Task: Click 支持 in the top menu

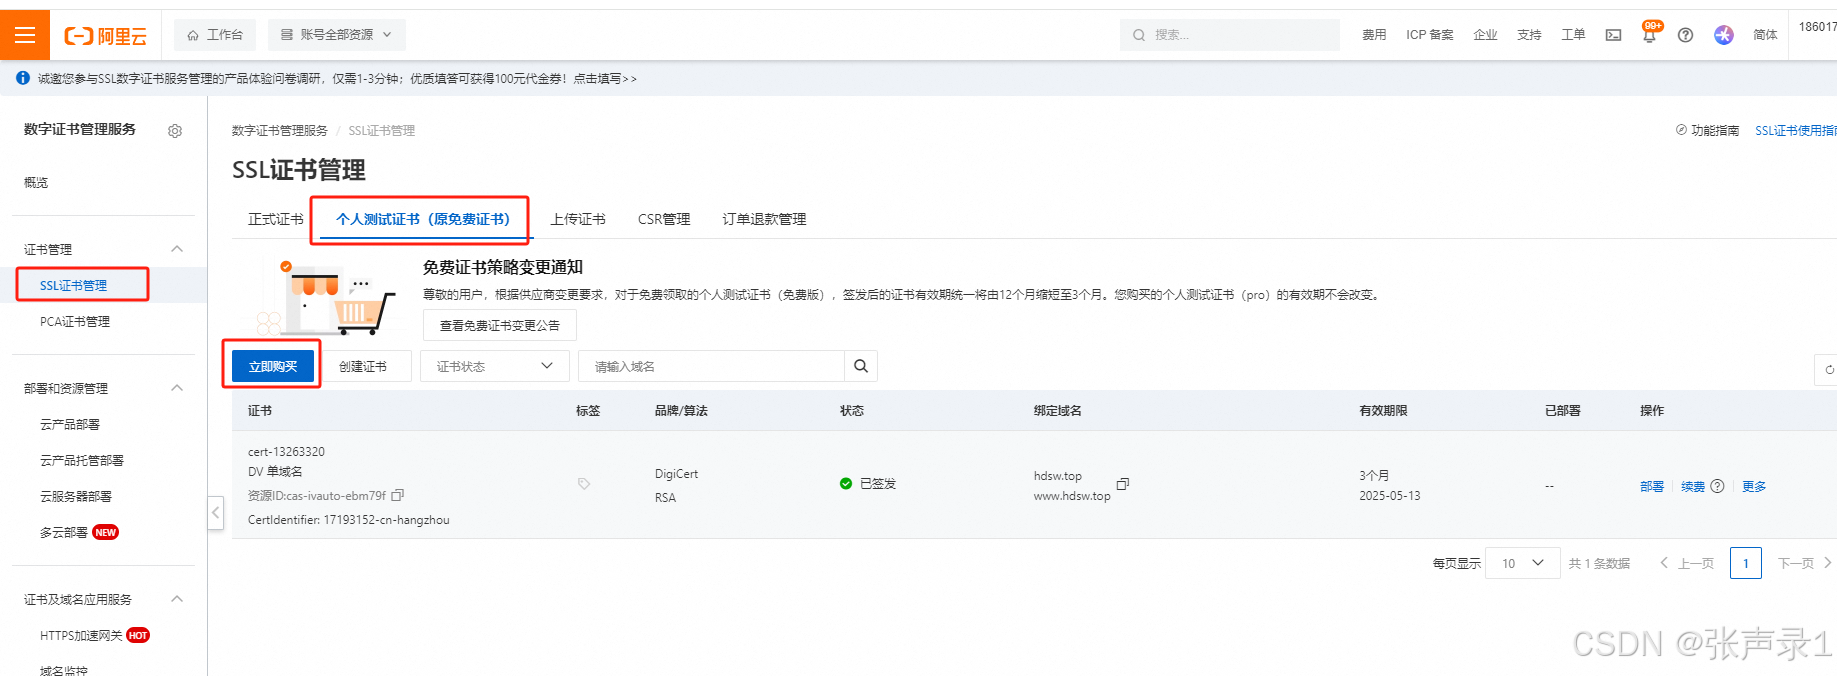Action: click(1529, 35)
